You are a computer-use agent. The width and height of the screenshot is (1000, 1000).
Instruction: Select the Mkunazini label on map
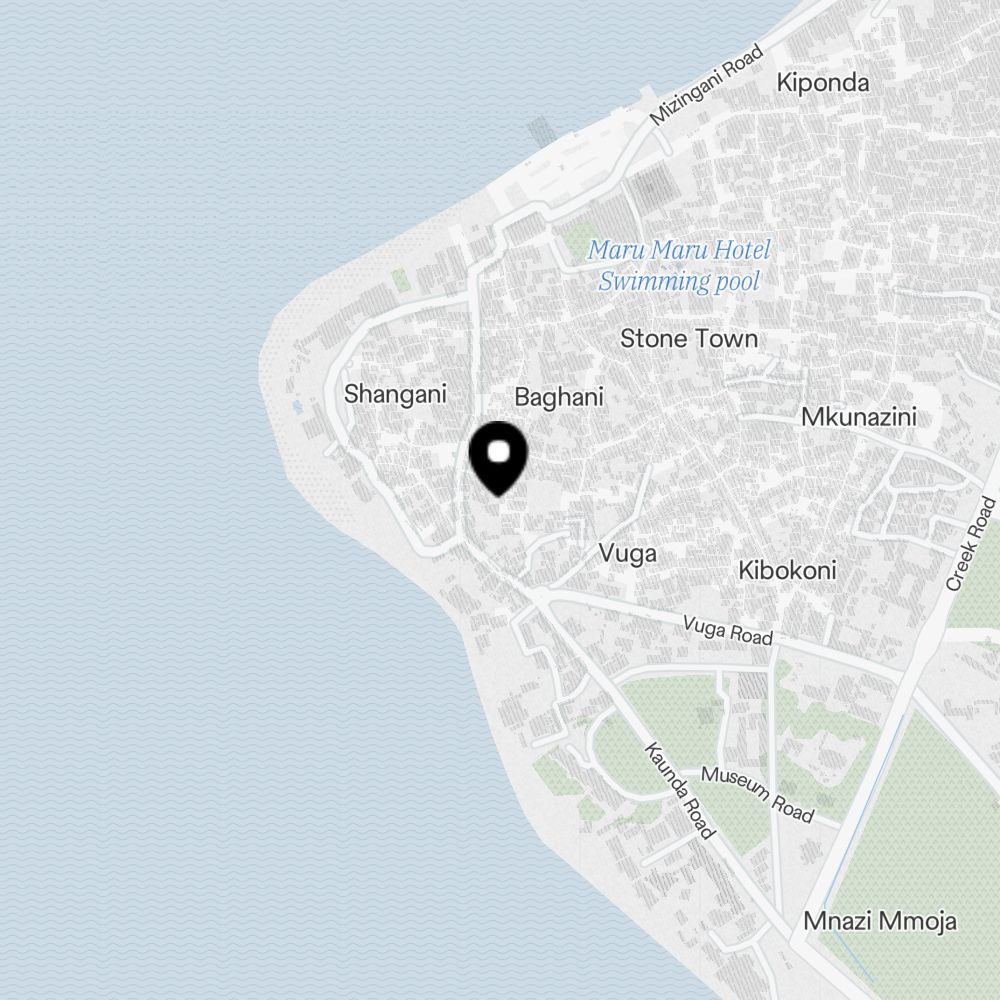(x=858, y=416)
